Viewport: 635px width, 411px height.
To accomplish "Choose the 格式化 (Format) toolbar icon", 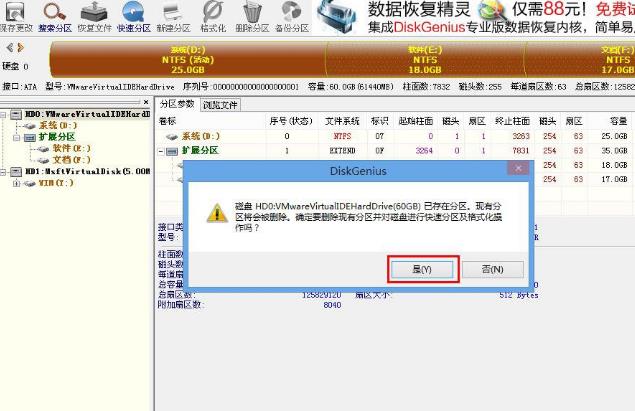I will [213, 13].
